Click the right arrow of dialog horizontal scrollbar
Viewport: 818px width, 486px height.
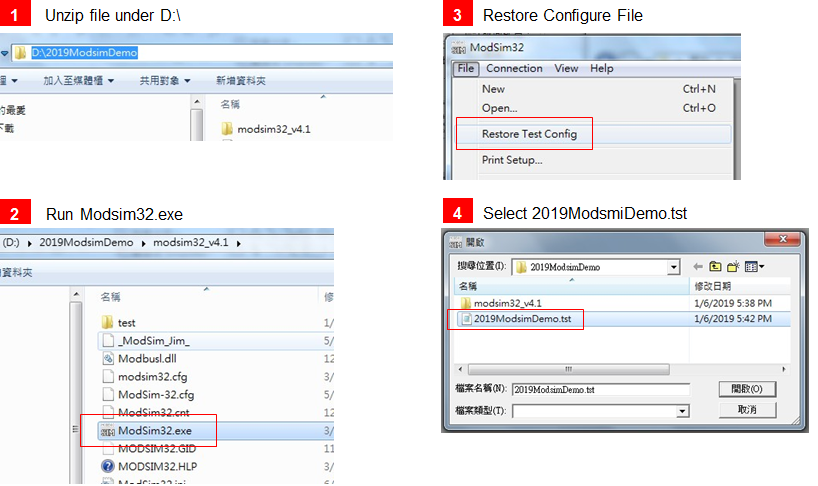tap(784, 369)
